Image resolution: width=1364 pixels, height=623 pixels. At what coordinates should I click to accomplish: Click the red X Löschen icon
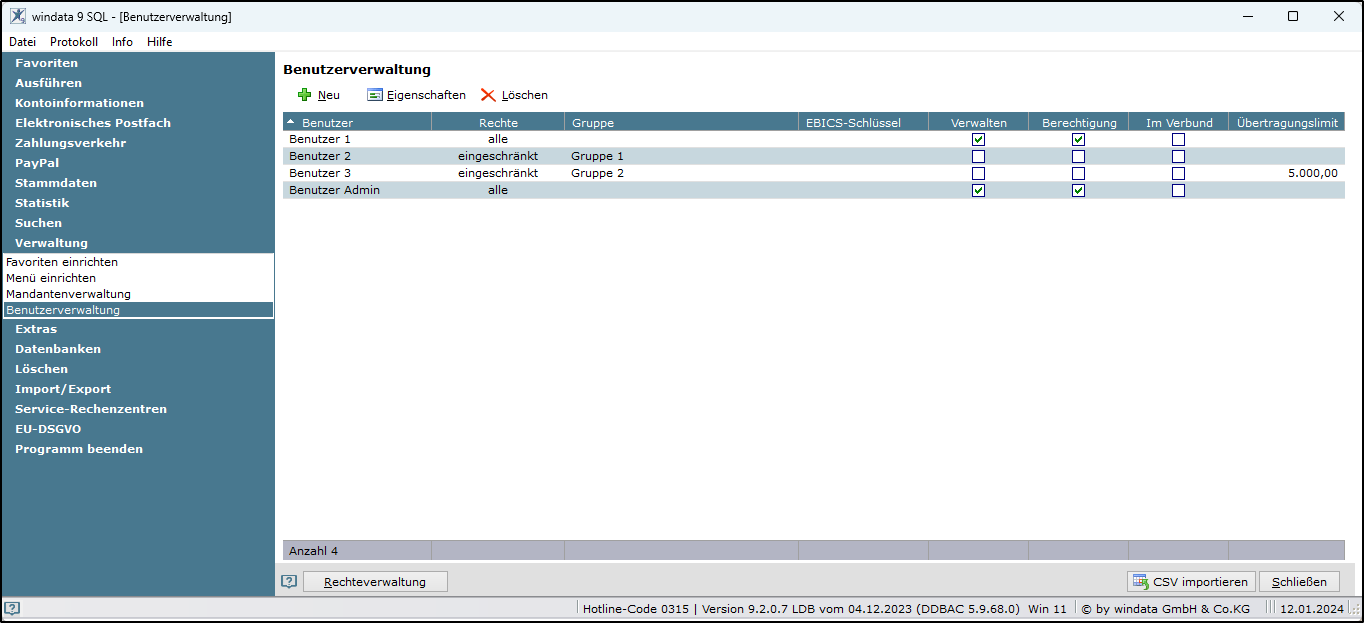point(488,95)
